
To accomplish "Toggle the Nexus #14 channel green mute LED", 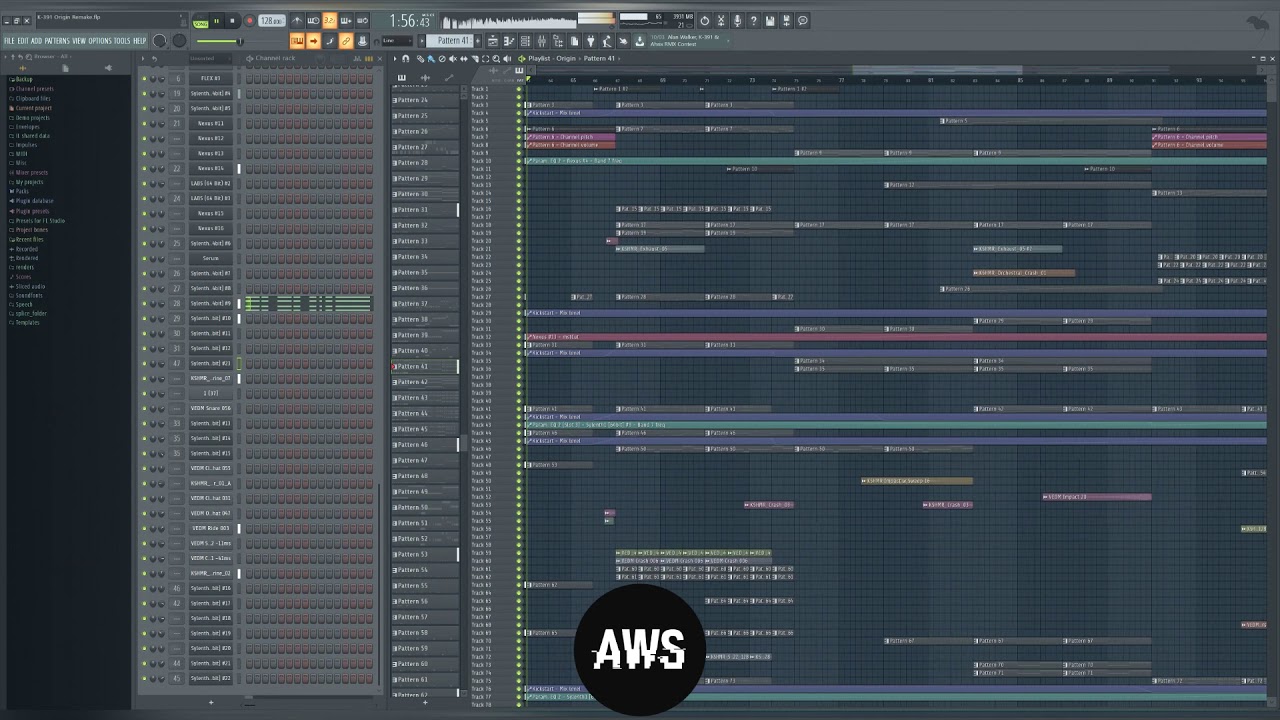I will coord(144,169).
